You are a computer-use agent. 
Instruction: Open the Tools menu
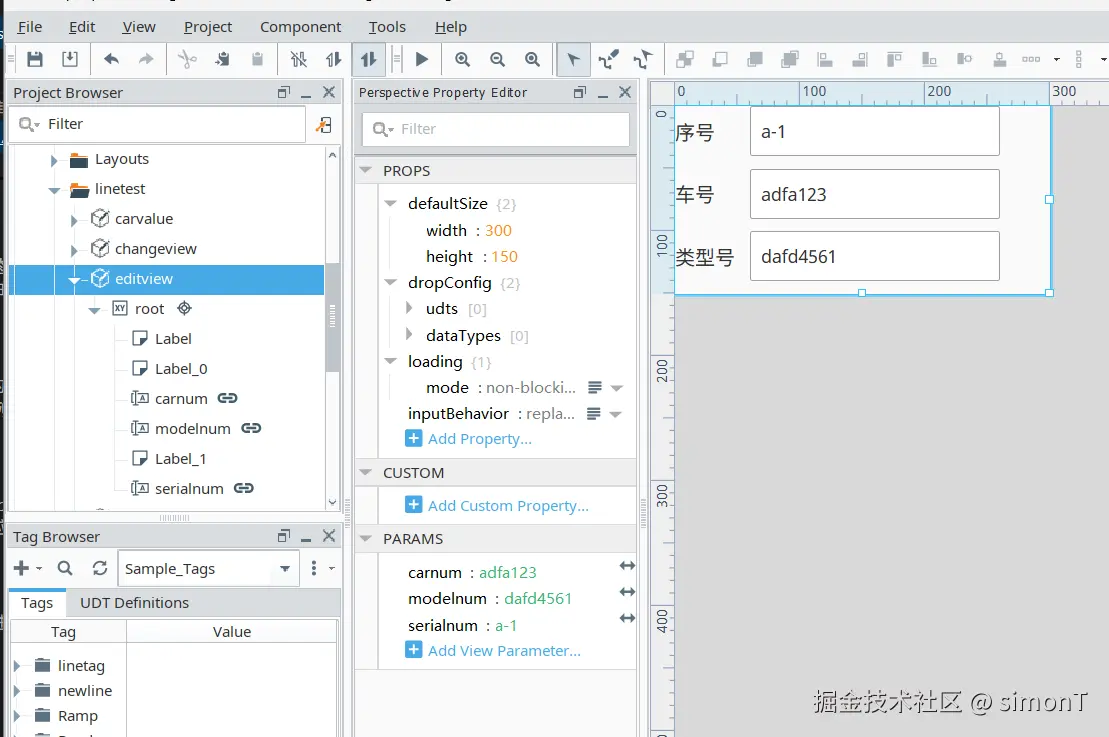click(387, 27)
